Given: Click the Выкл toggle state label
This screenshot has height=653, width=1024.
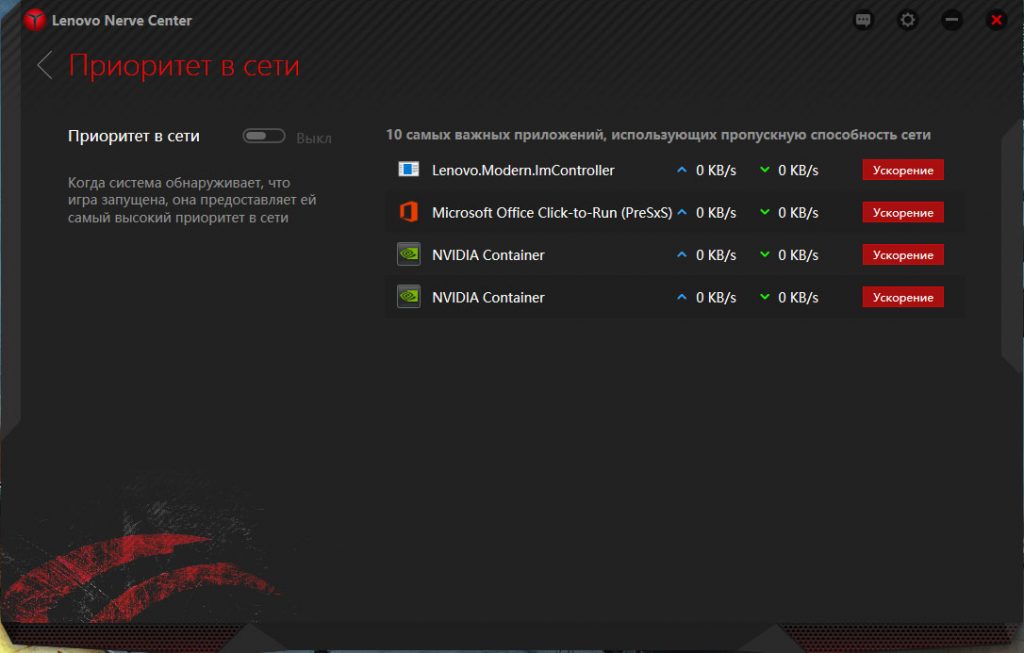Looking at the screenshot, I should click(313, 138).
